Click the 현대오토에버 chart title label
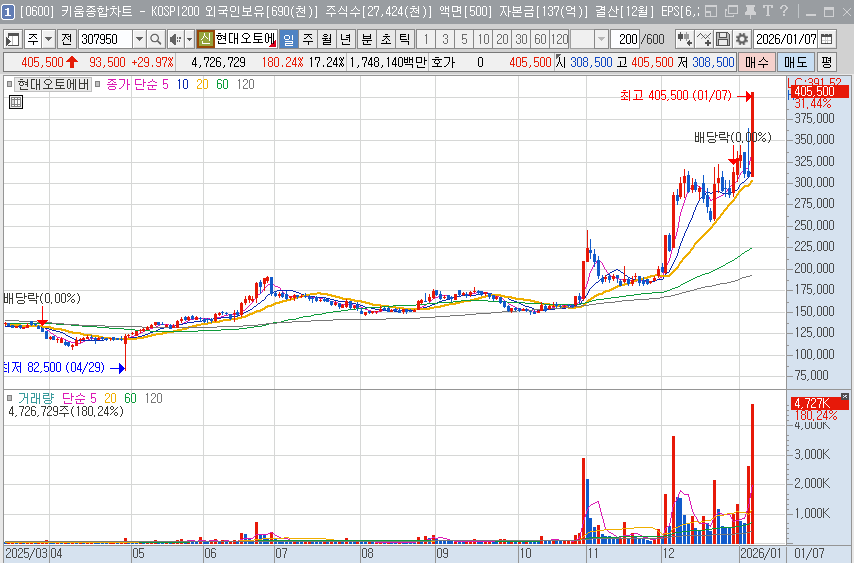 (x=53, y=84)
